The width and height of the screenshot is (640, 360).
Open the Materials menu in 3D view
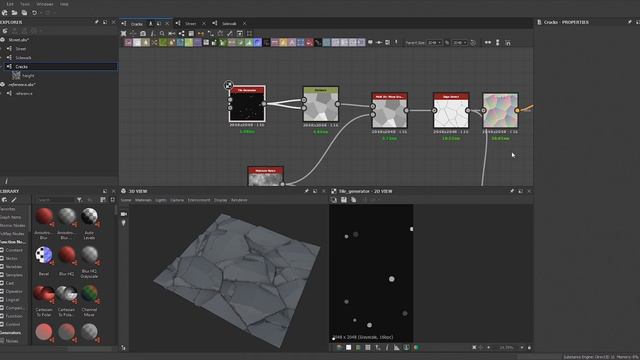click(143, 200)
